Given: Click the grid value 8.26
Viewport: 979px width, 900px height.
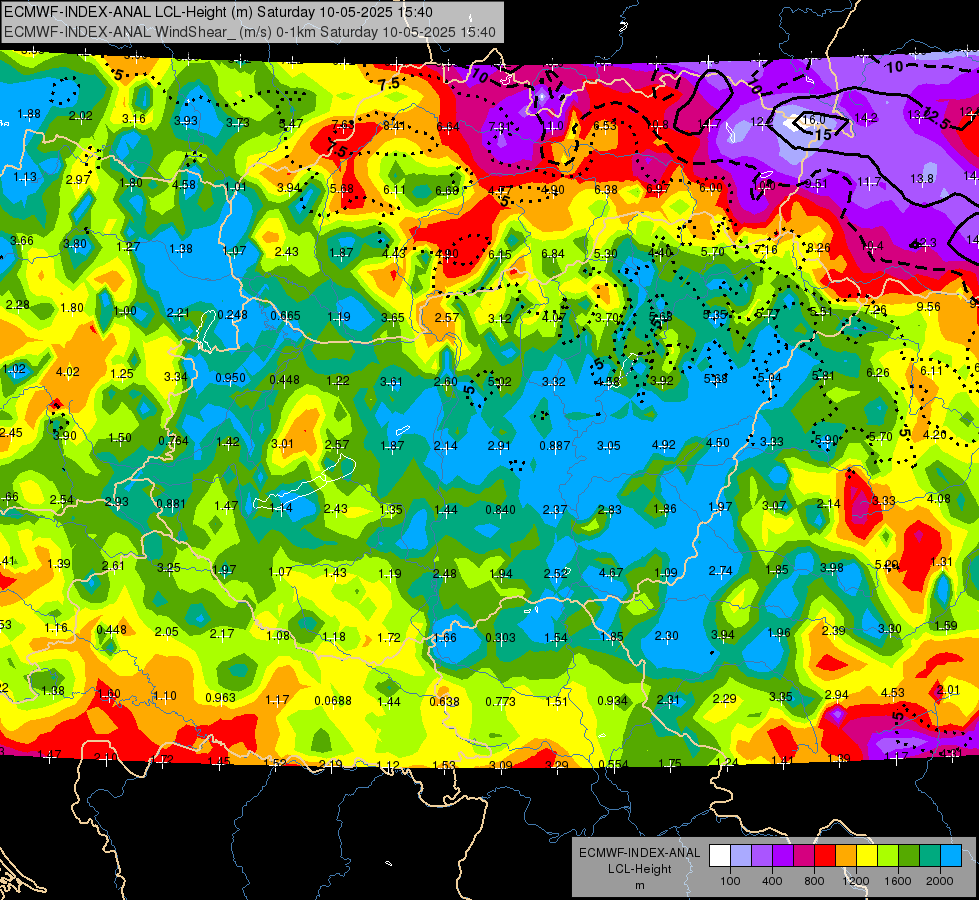Looking at the screenshot, I should click(x=819, y=248).
